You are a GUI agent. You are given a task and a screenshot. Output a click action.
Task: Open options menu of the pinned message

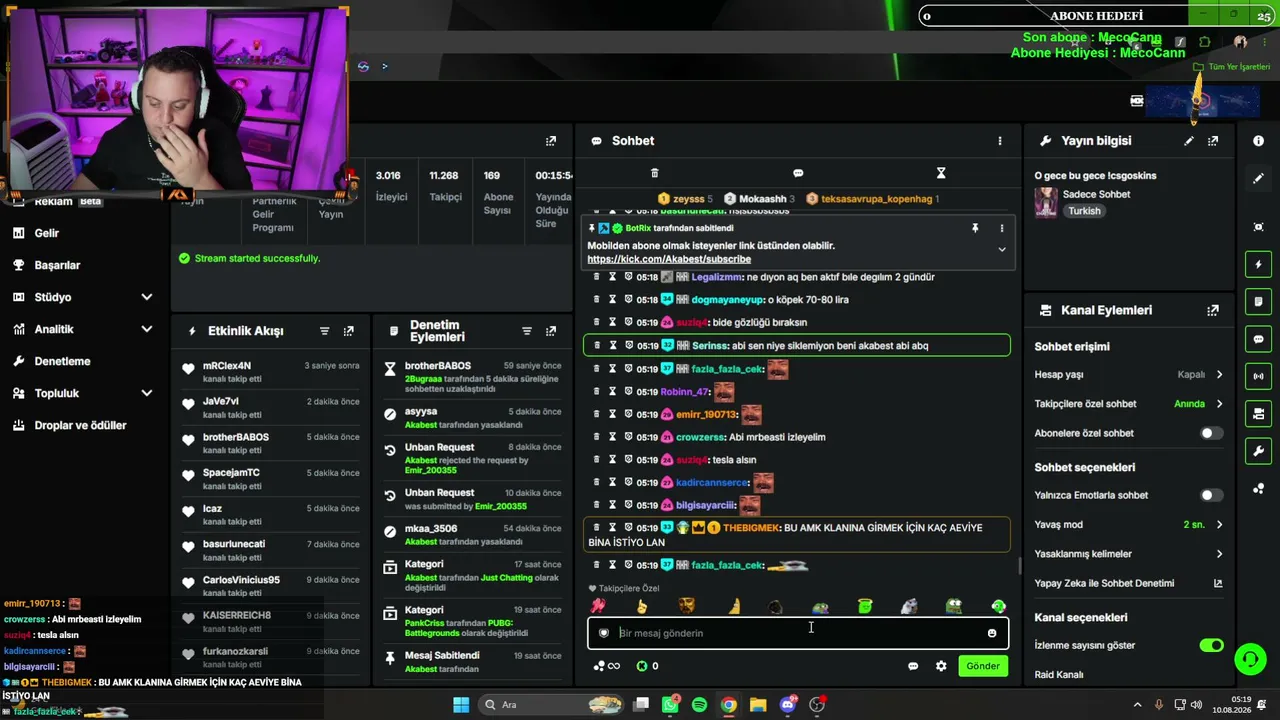pyautogui.click(x=1001, y=228)
